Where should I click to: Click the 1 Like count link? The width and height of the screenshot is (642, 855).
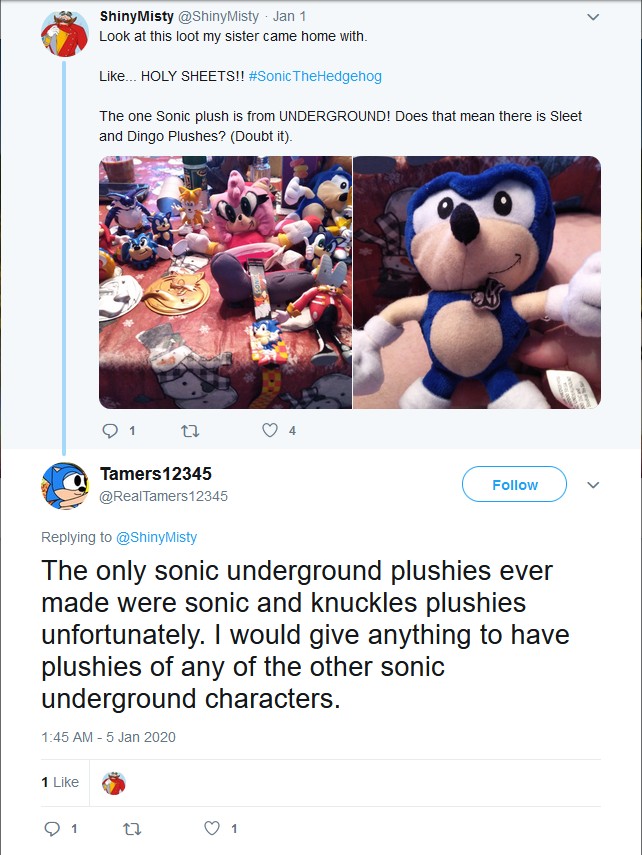click(60, 782)
